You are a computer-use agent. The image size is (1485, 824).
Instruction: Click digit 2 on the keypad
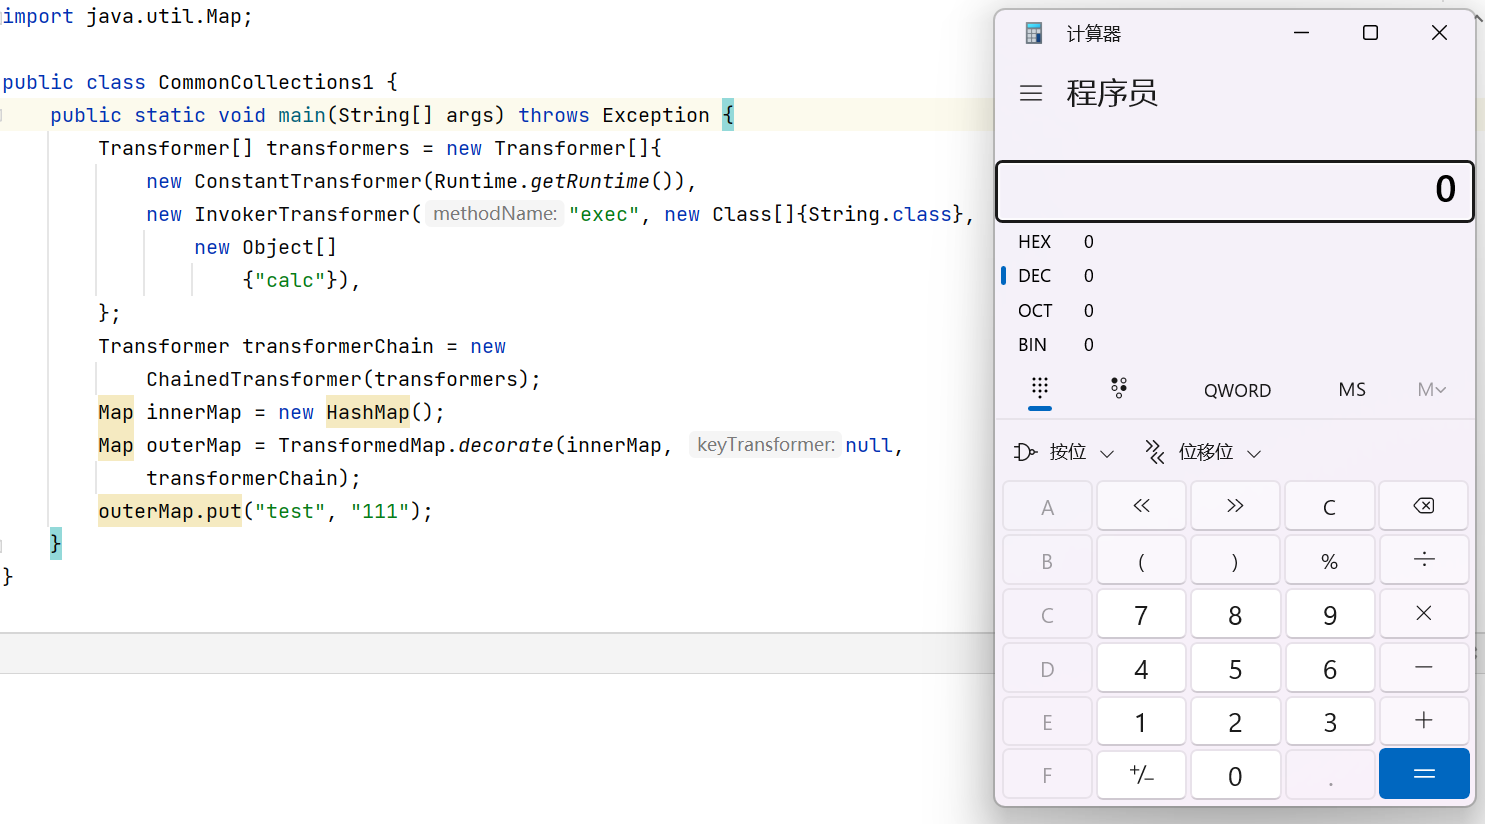pyautogui.click(x=1235, y=721)
